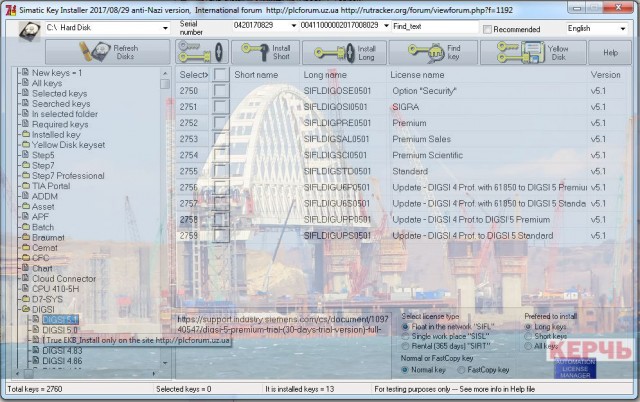640x402 pixels.
Task: Click the Refresh Disks button
Action: click(108, 52)
